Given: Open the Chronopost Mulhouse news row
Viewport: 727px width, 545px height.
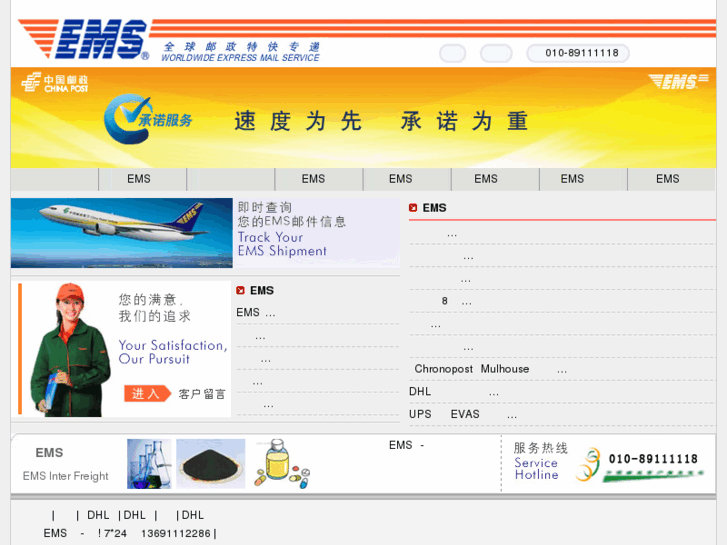Looking at the screenshot, I should (x=562, y=369).
